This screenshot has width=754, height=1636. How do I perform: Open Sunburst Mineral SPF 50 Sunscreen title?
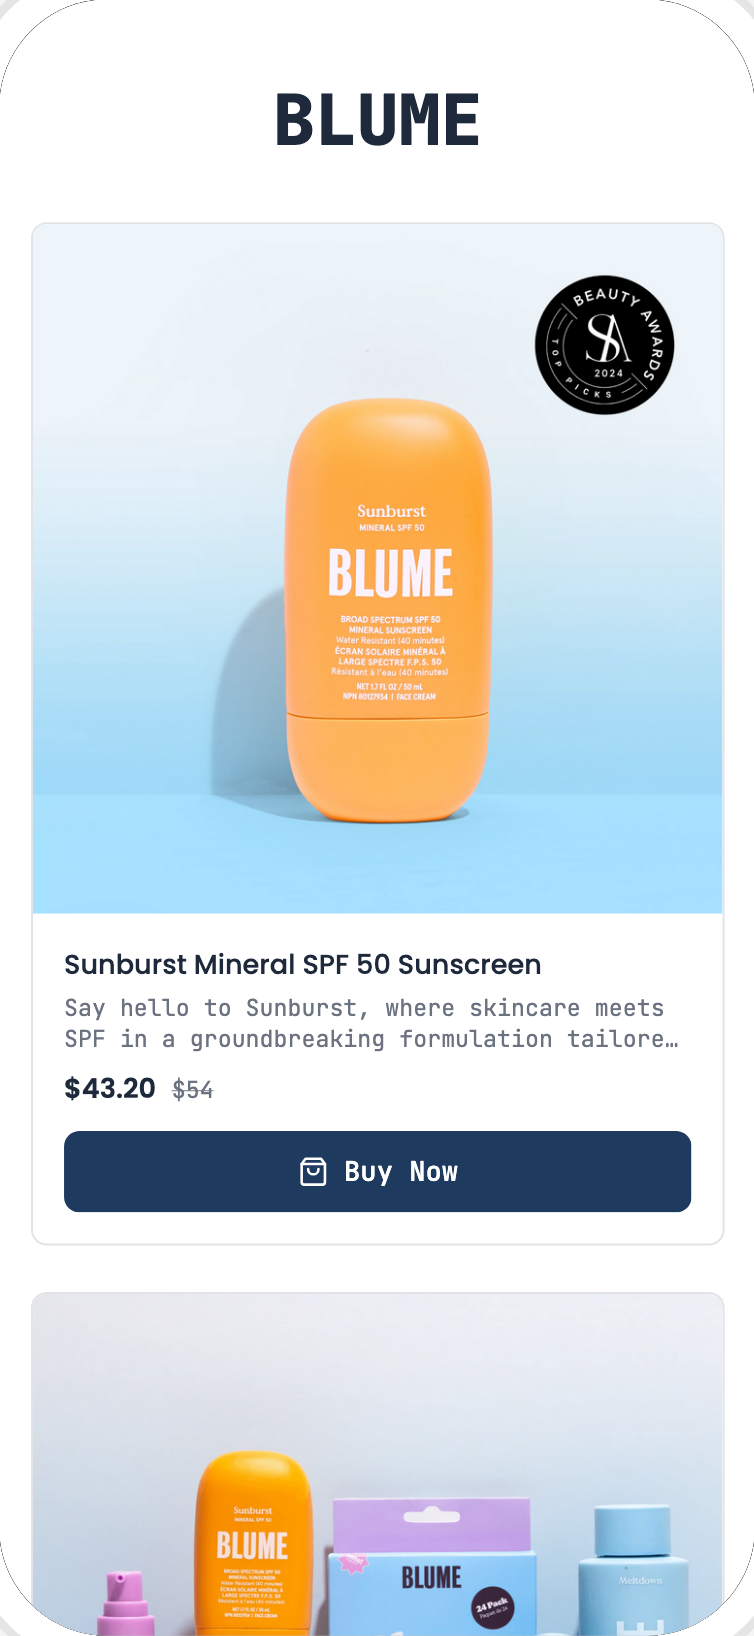click(x=302, y=964)
